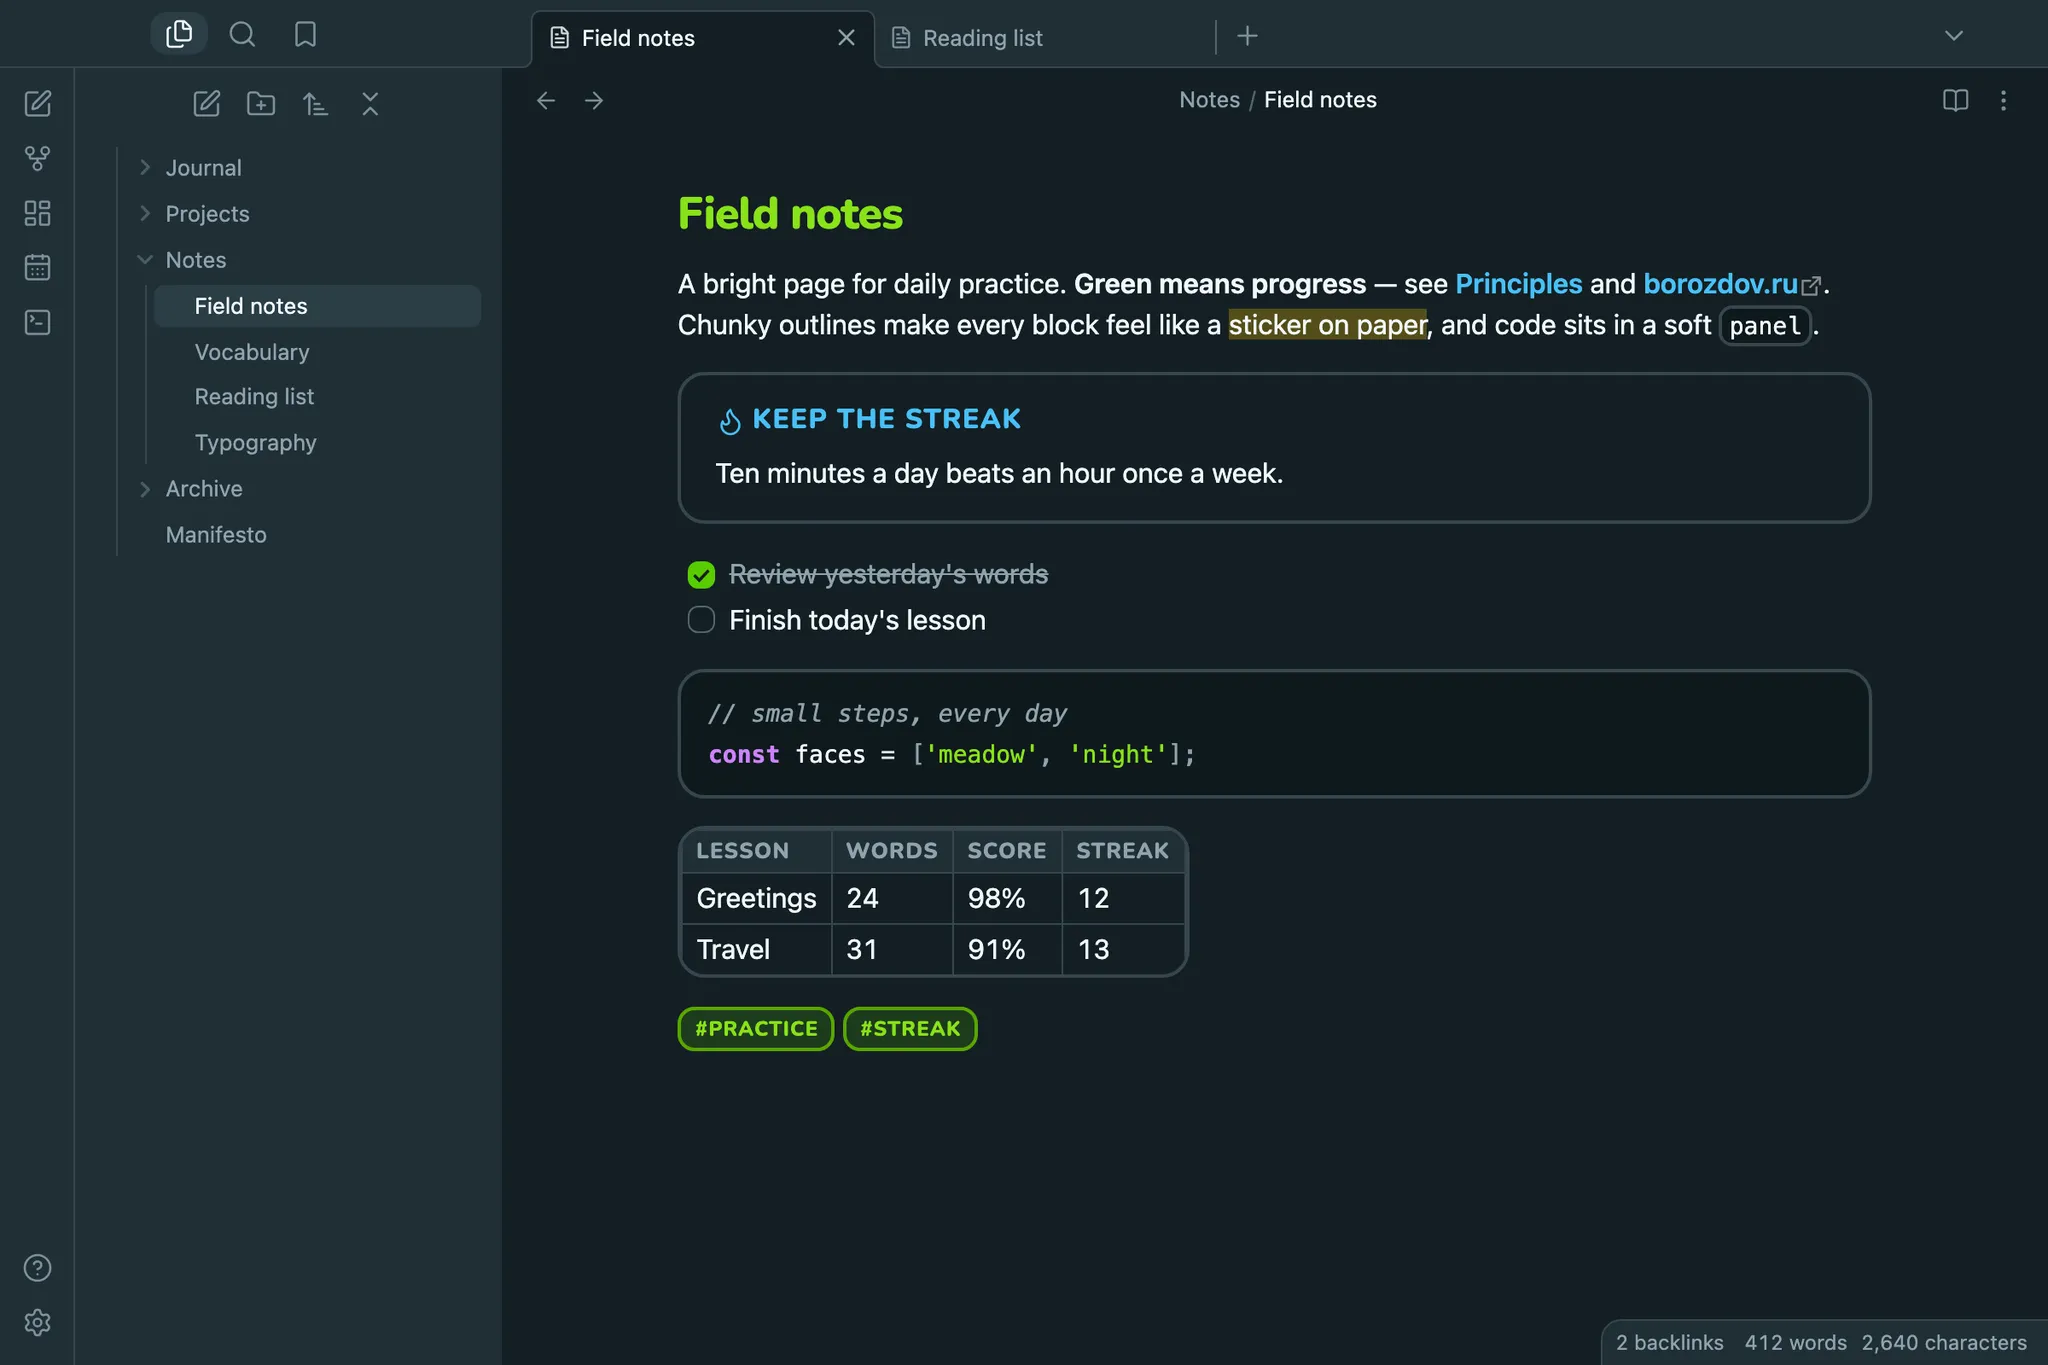The width and height of the screenshot is (2048, 1365).
Task: Click SCORE table header
Action: click(x=1006, y=850)
